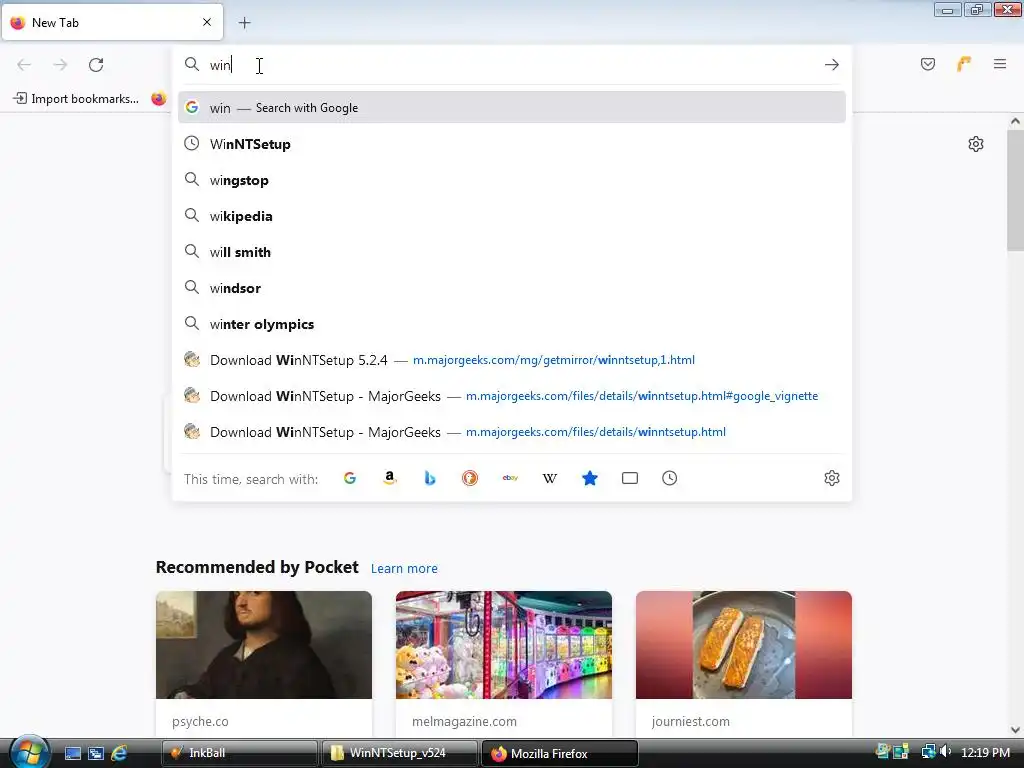Open Import bookmarks button

(76, 99)
